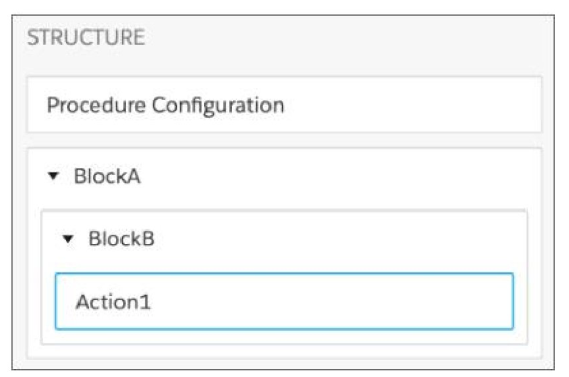Viewport: 569px width, 377px height.
Task: Click the gray Structure panel background
Action: [x=345, y=44]
